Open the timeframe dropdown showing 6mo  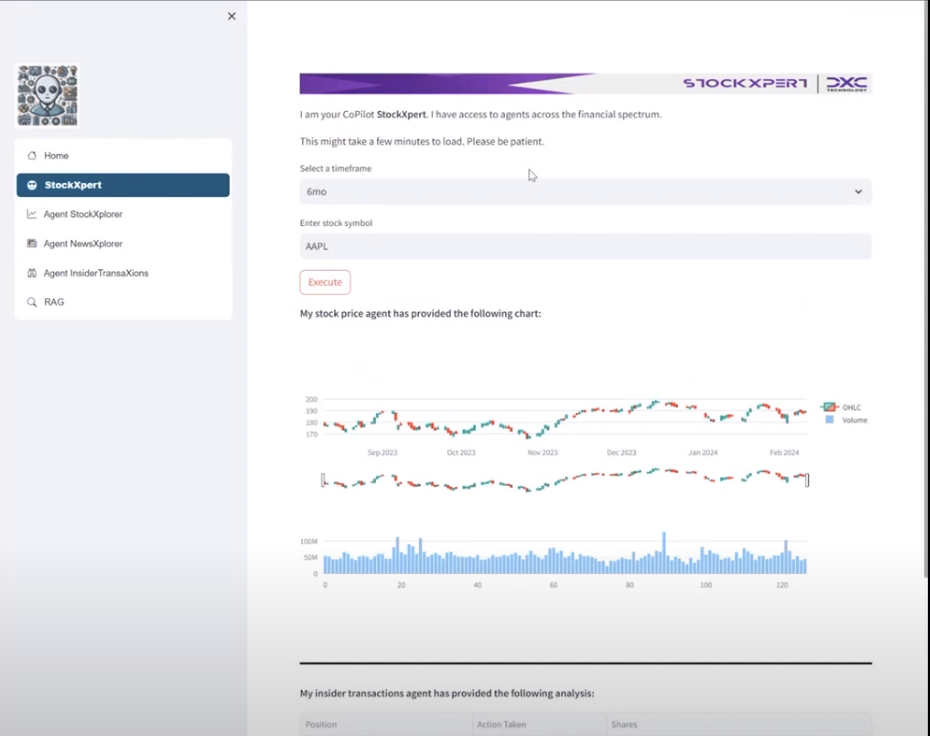click(x=585, y=192)
